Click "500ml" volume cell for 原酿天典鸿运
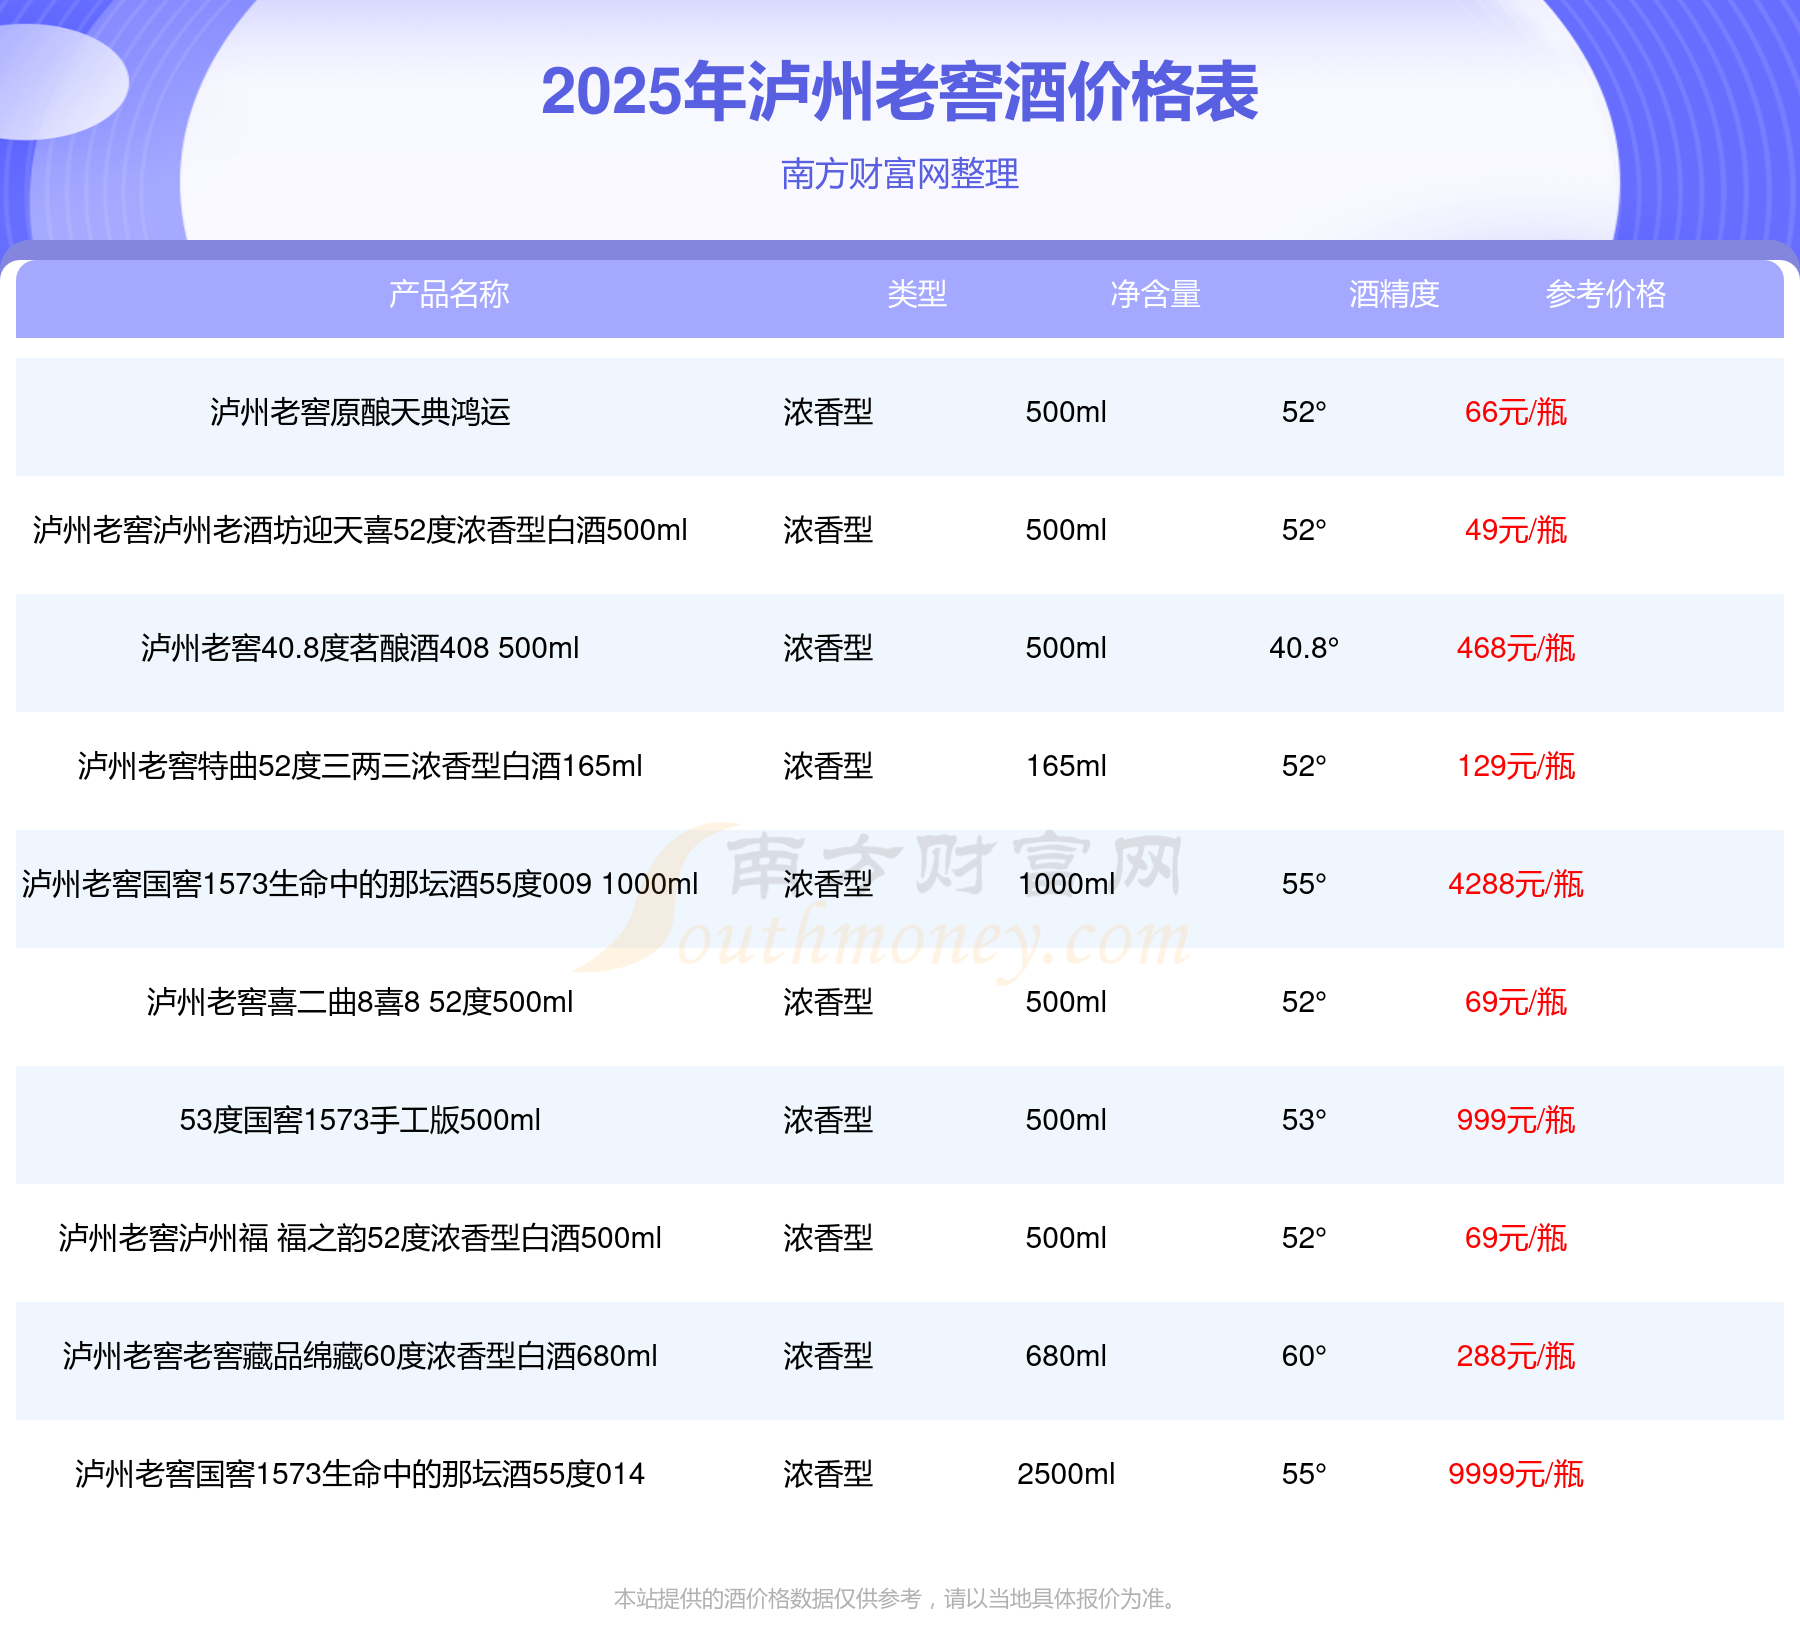Image resolution: width=1800 pixels, height=1644 pixels. point(1066,412)
